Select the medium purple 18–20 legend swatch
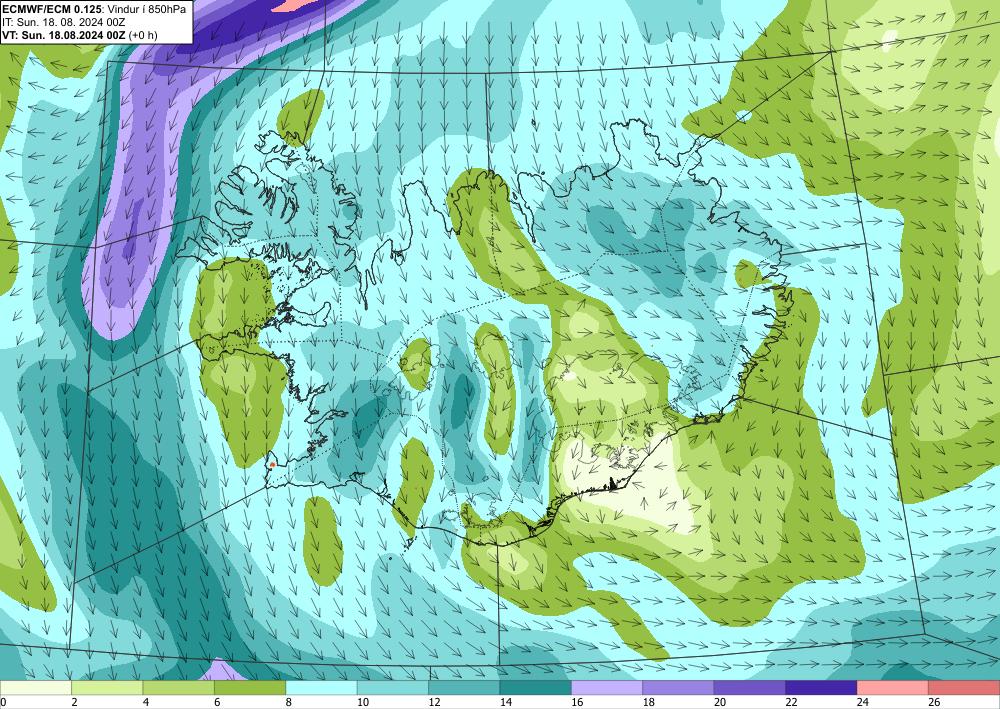The width and height of the screenshot is (1000, 709). click(679, 688)
